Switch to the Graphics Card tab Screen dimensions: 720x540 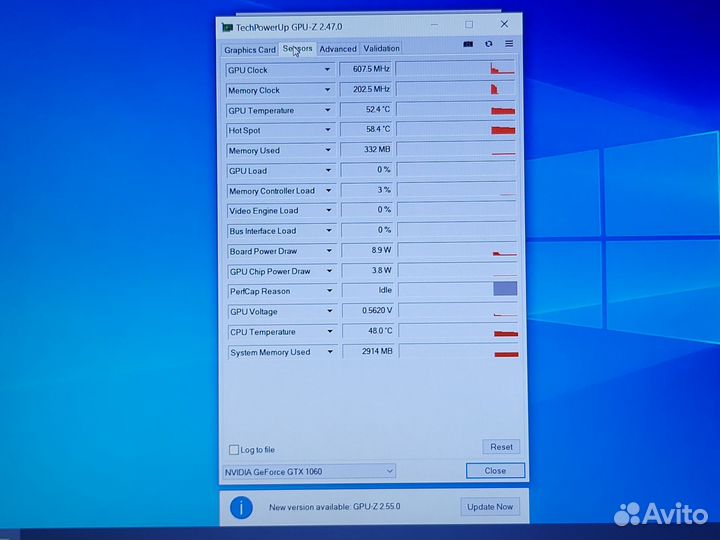click(249, 49)
